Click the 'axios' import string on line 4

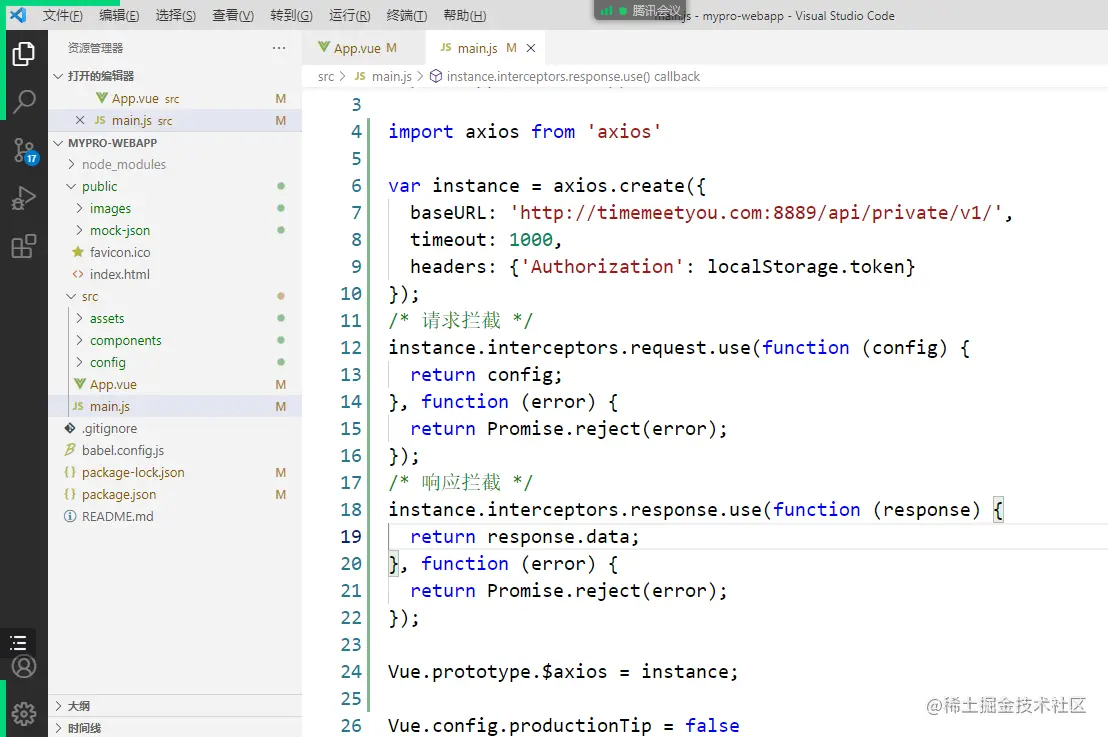pos(624,132)
